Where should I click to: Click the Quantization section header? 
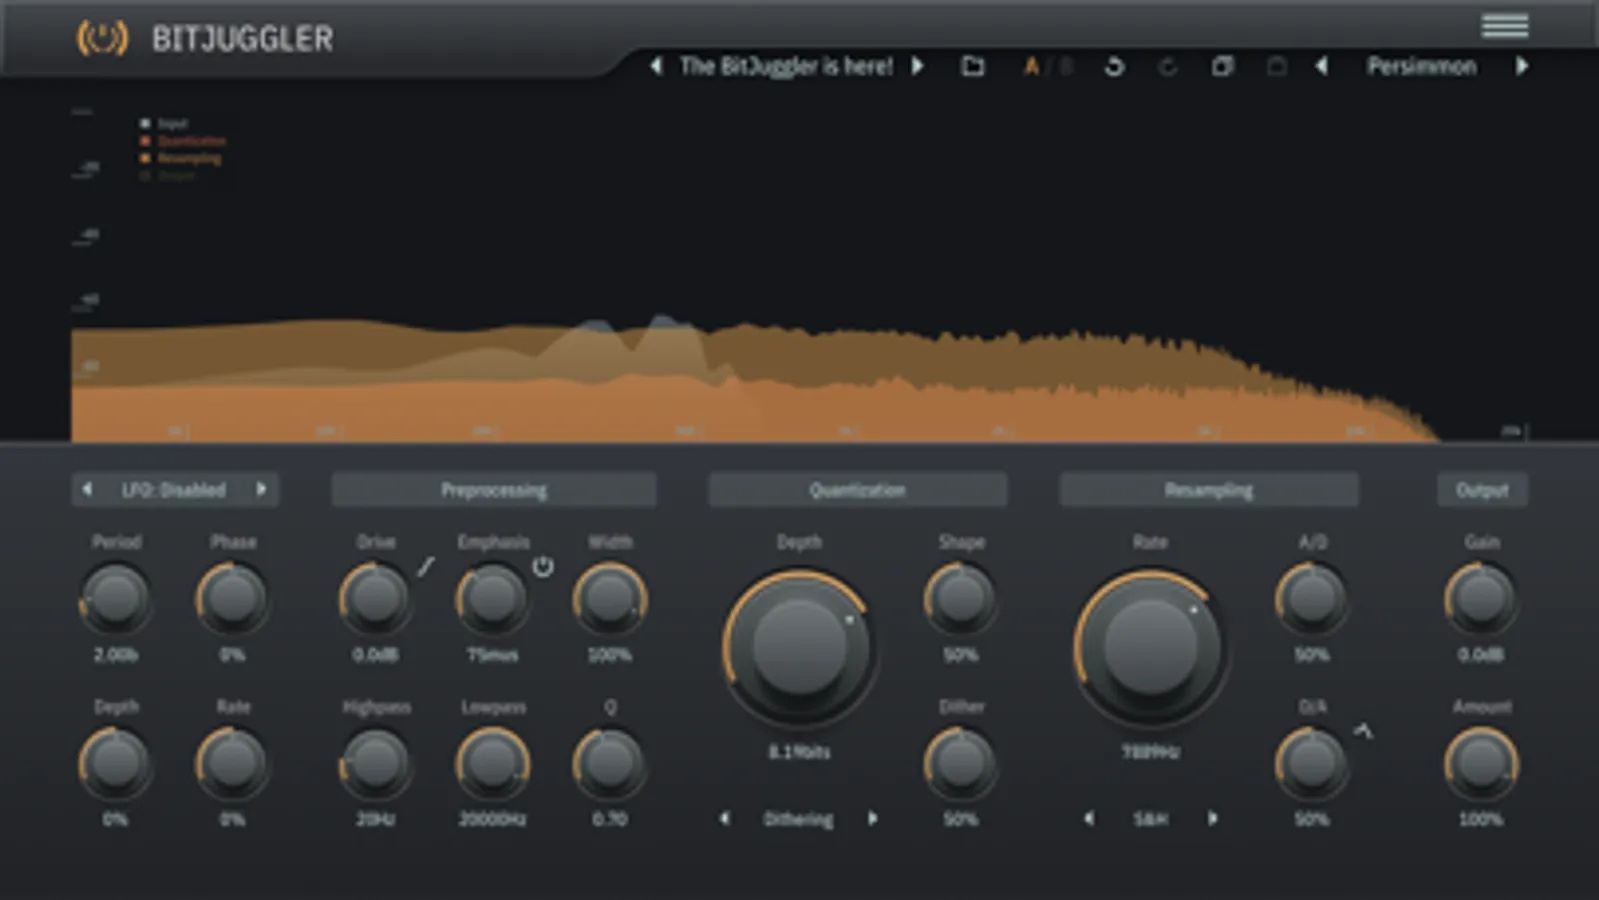[x=857, y=490]
